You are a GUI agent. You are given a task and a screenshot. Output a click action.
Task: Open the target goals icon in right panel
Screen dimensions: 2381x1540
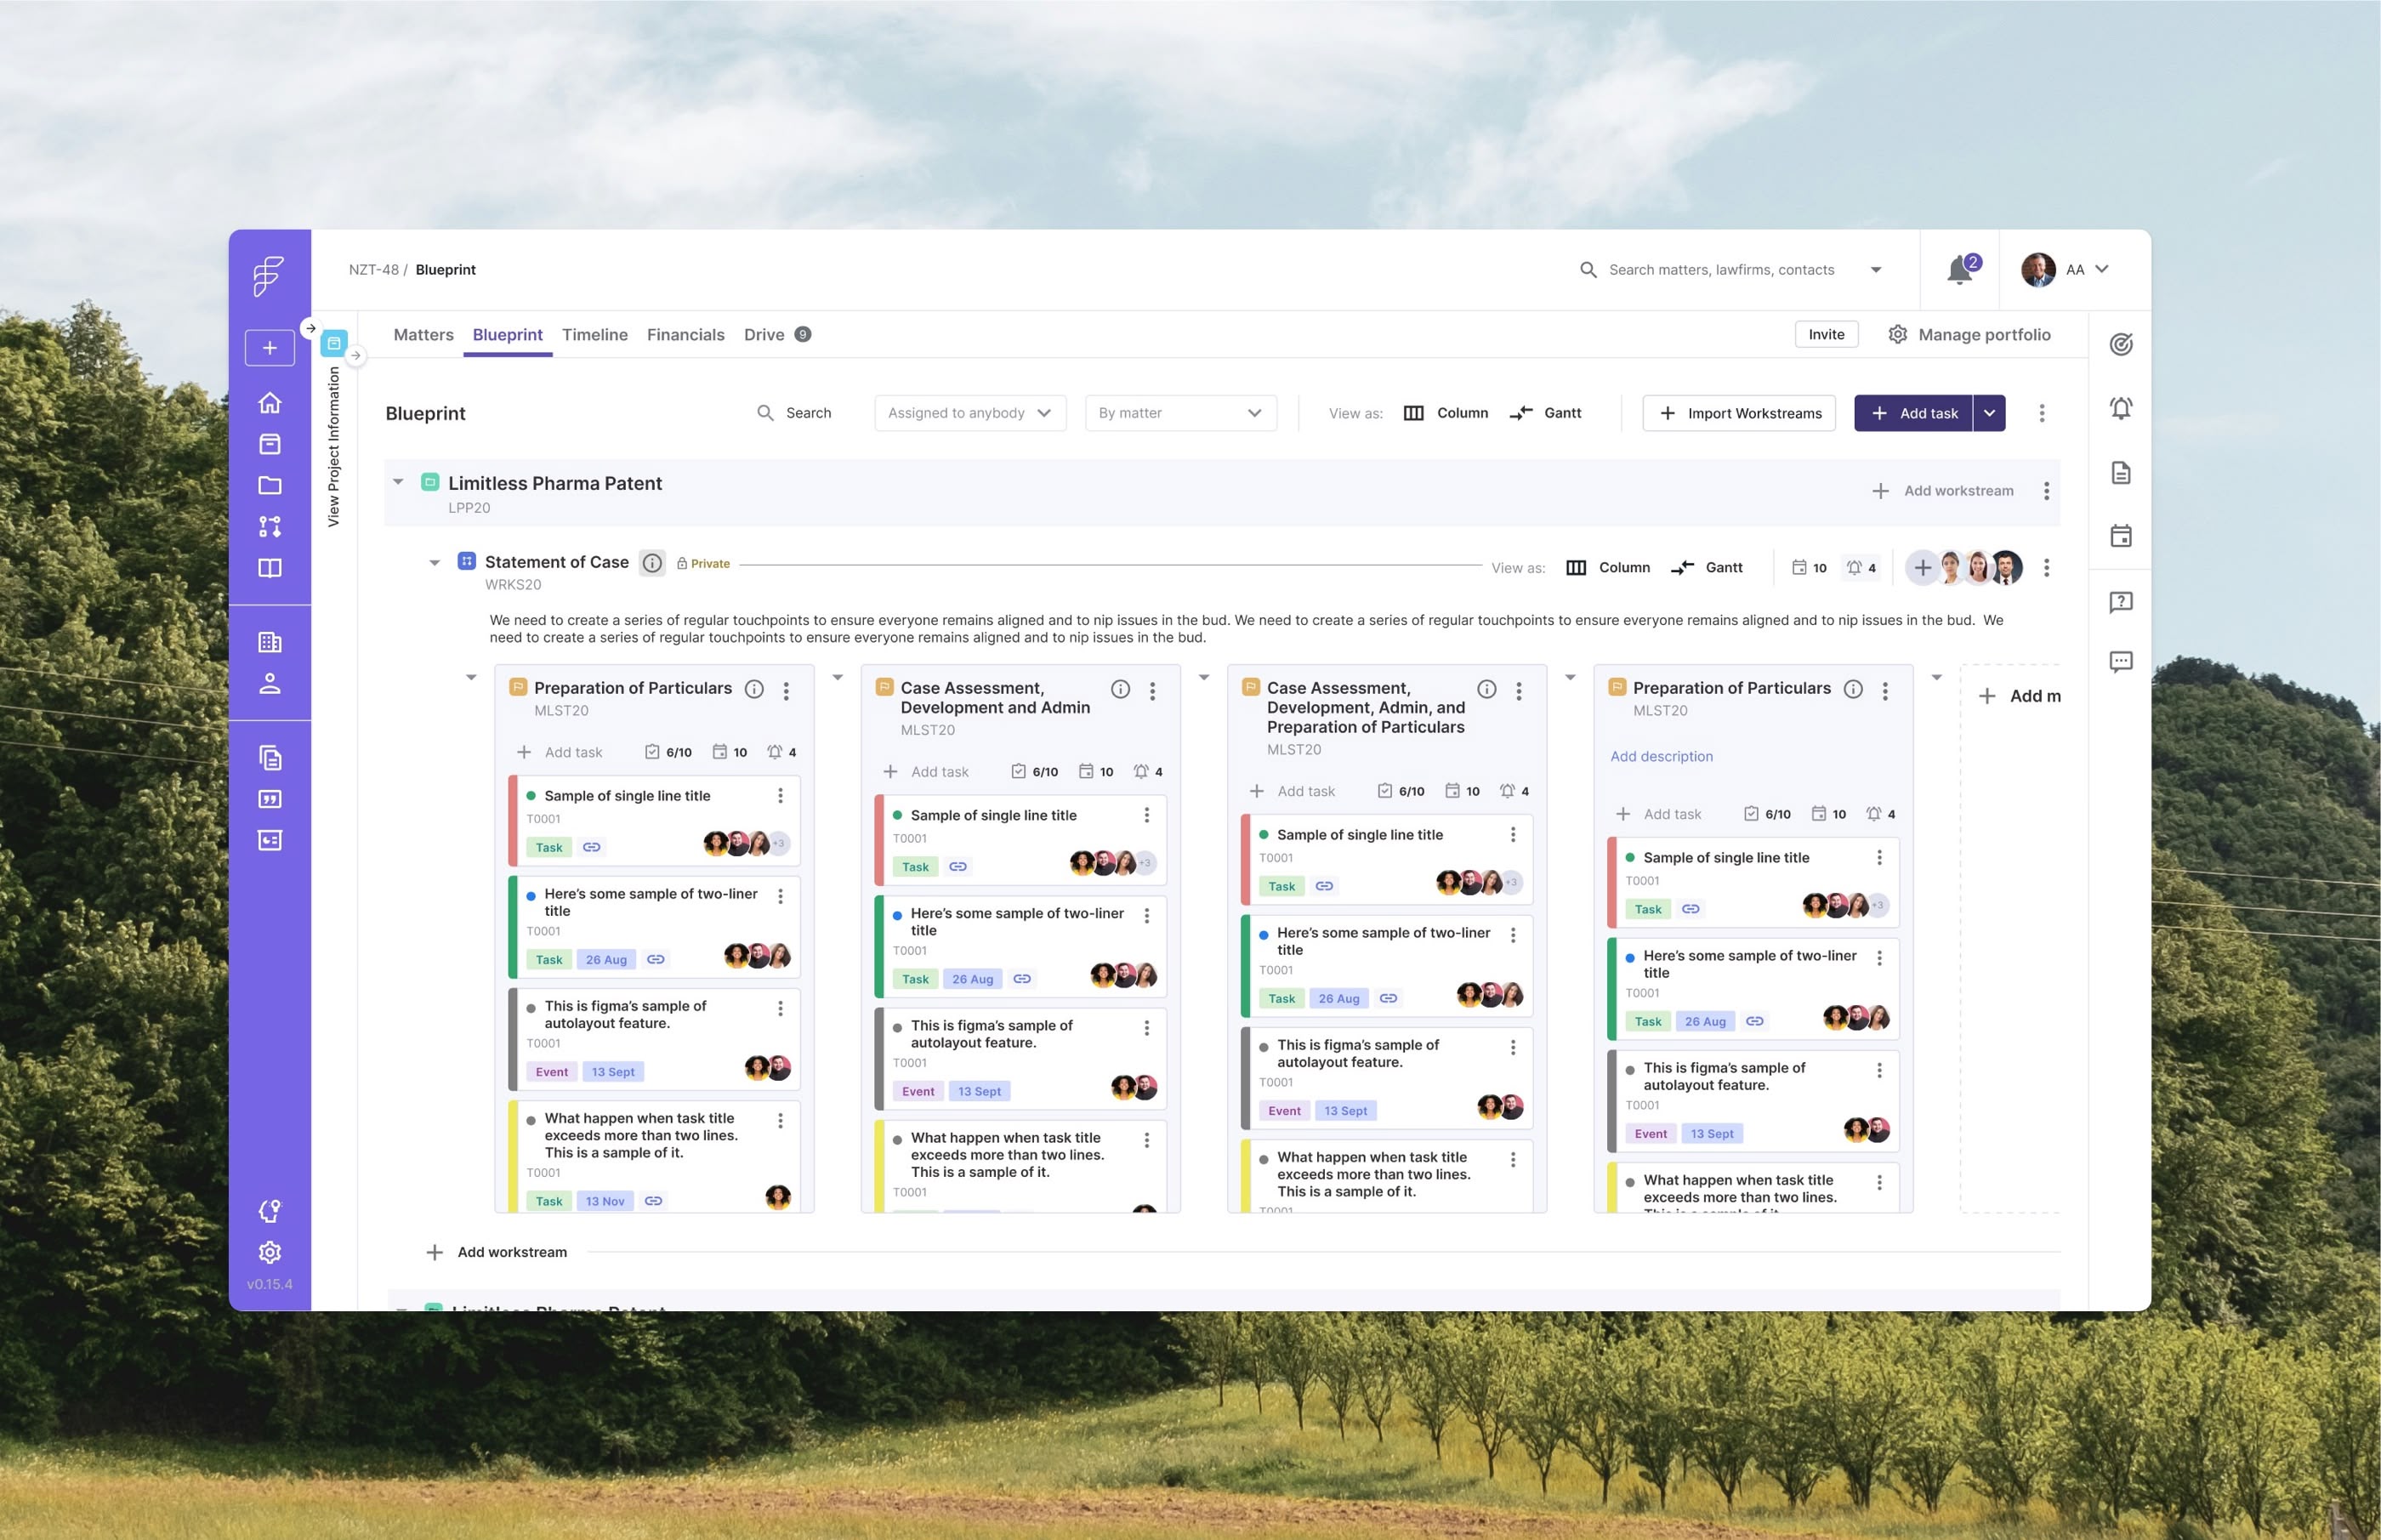click(x=2121, y=344)
